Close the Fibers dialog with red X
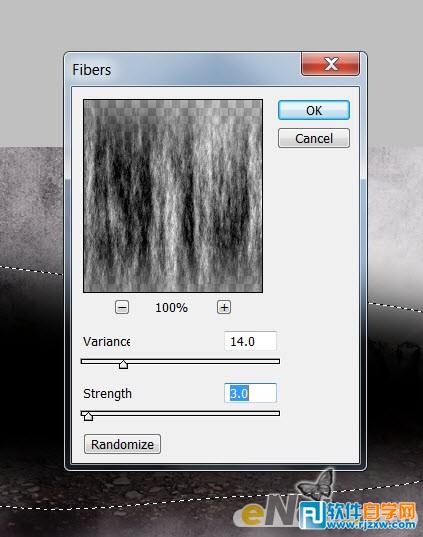 point(330,64)
